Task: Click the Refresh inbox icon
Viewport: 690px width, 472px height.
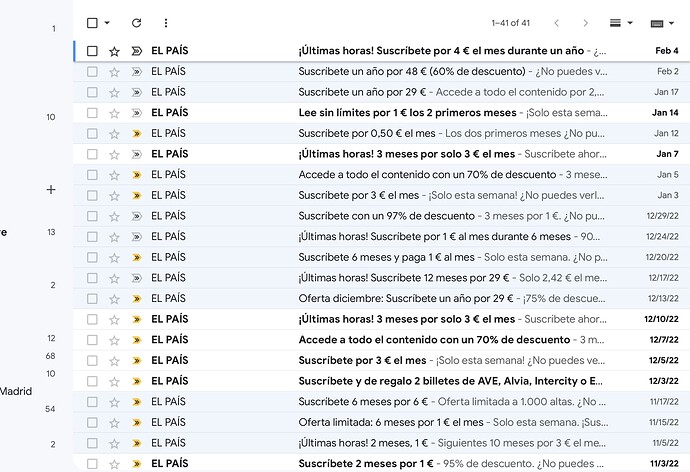Action: 136,23
